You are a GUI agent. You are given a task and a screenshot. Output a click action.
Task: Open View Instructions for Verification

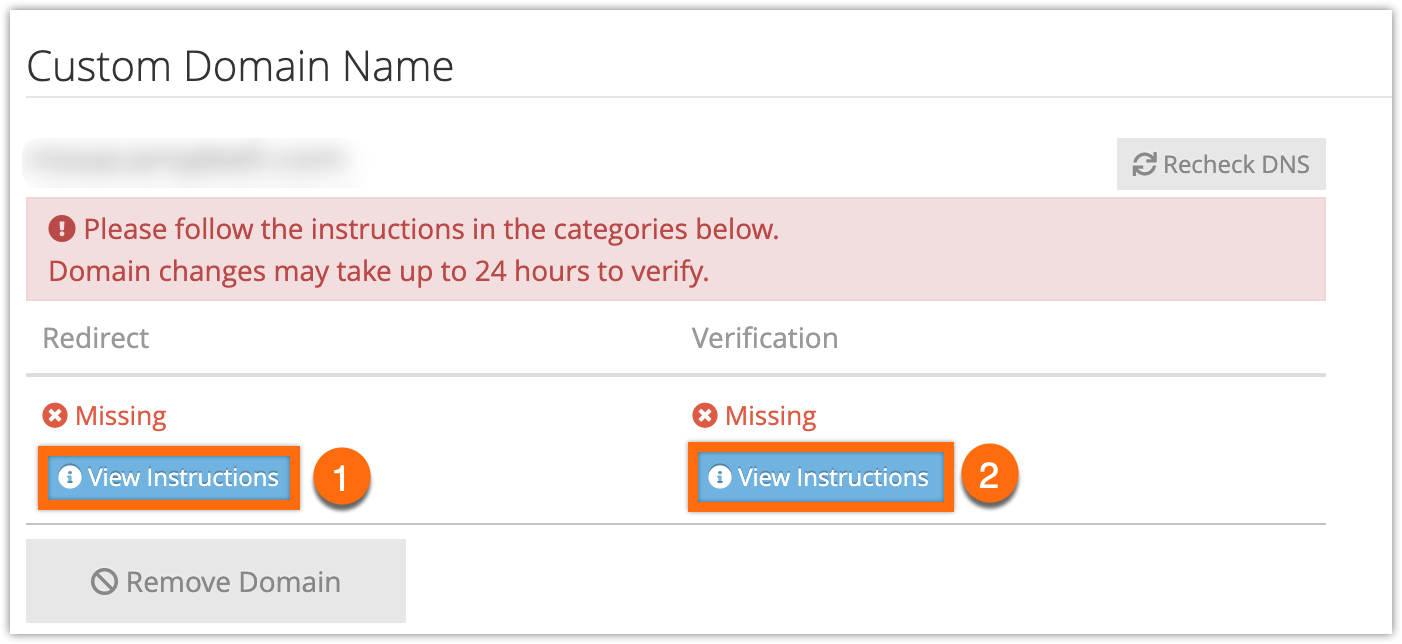[x=820, y=478]
